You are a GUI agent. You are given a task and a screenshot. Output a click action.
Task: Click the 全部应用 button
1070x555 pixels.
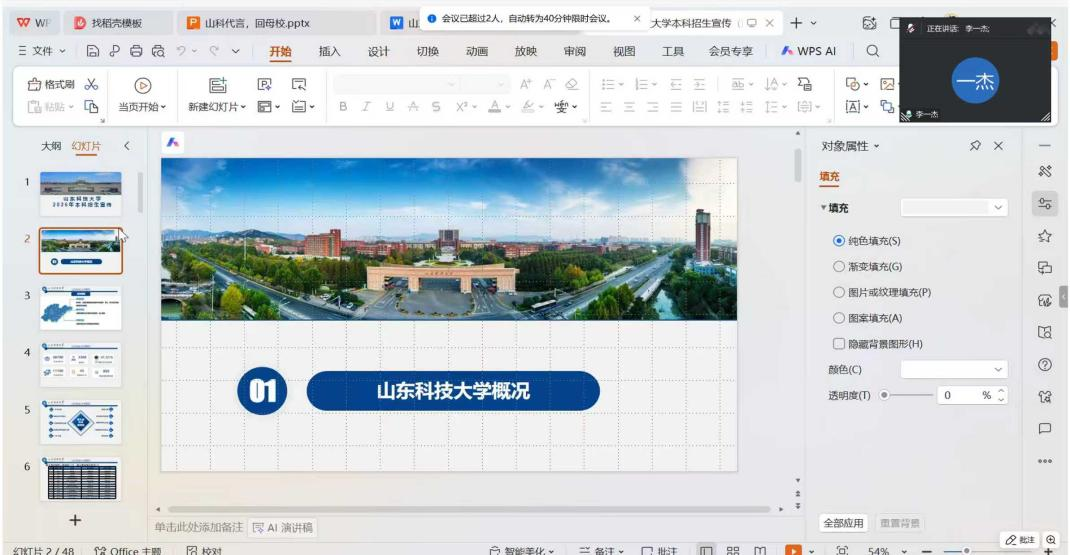(843, 523)
